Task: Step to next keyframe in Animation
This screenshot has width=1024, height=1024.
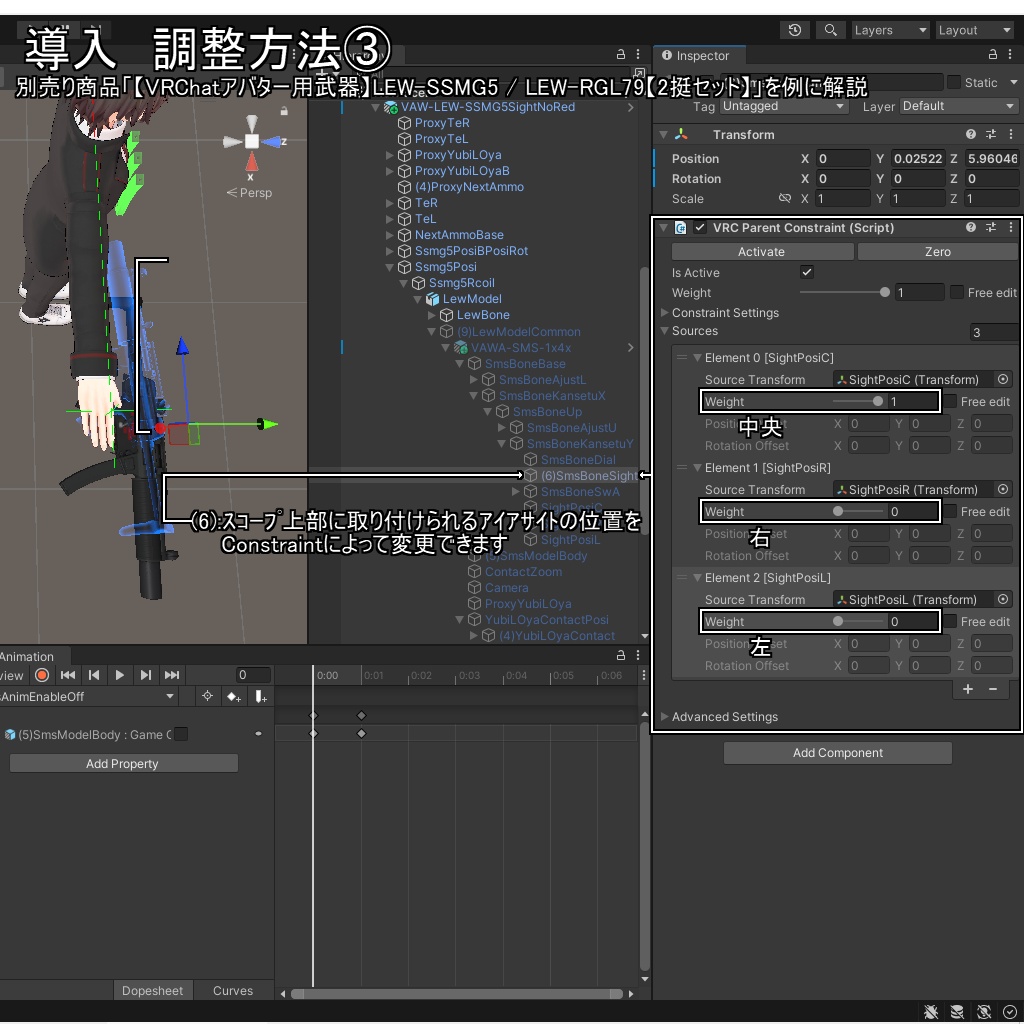Action: click(146, 675)
